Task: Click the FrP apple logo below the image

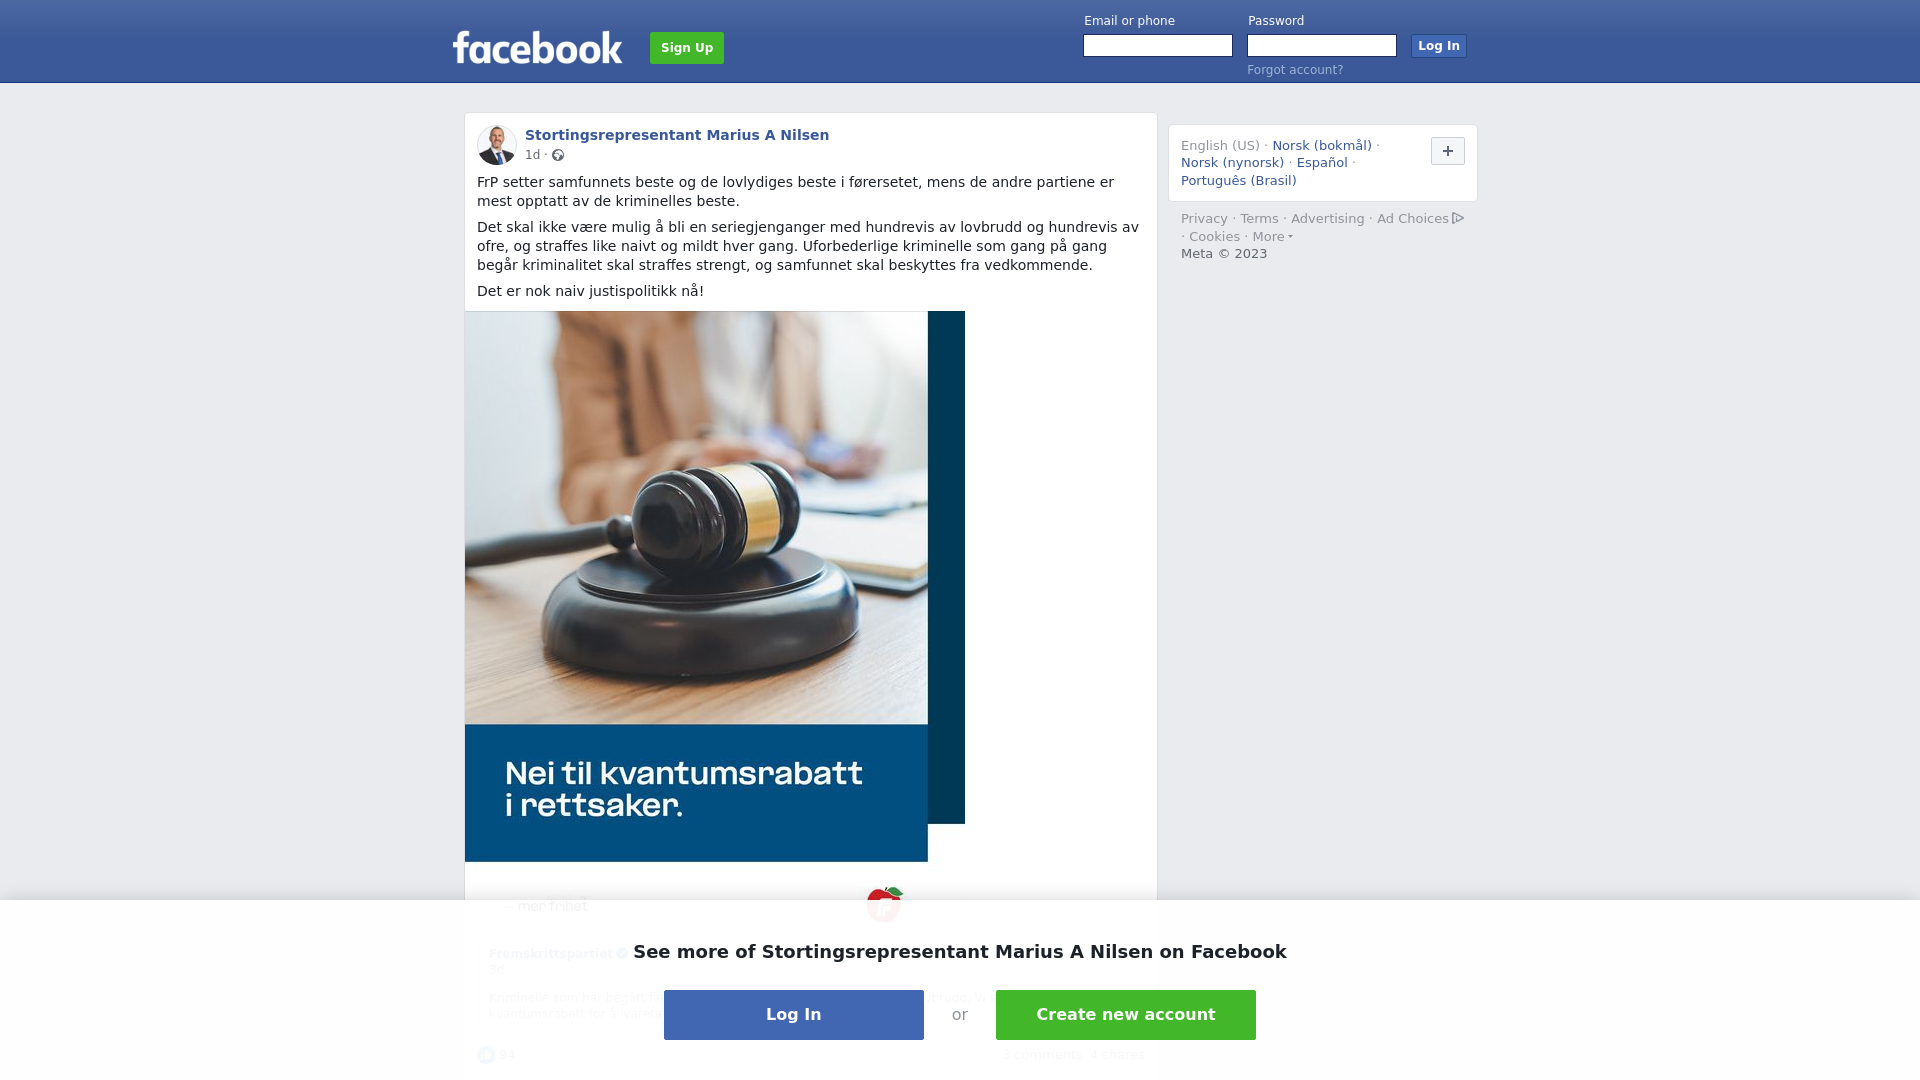Action: pos(884,904)
